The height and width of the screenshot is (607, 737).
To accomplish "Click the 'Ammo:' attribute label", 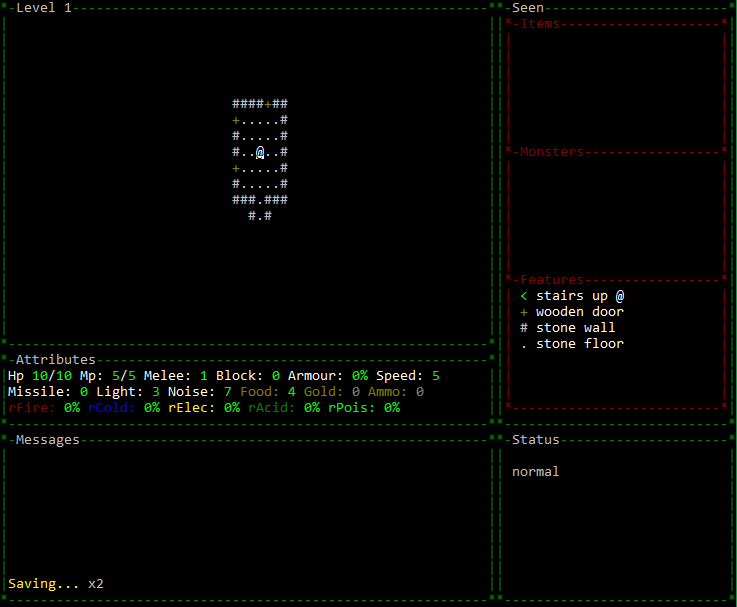I will [387, 392].
